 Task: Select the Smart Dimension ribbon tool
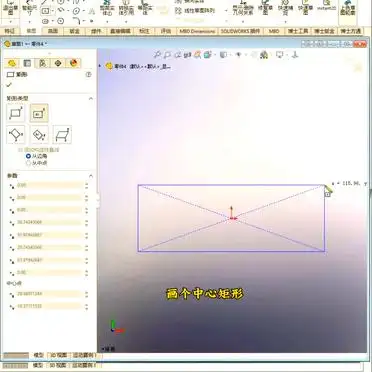tap(29, 8)
